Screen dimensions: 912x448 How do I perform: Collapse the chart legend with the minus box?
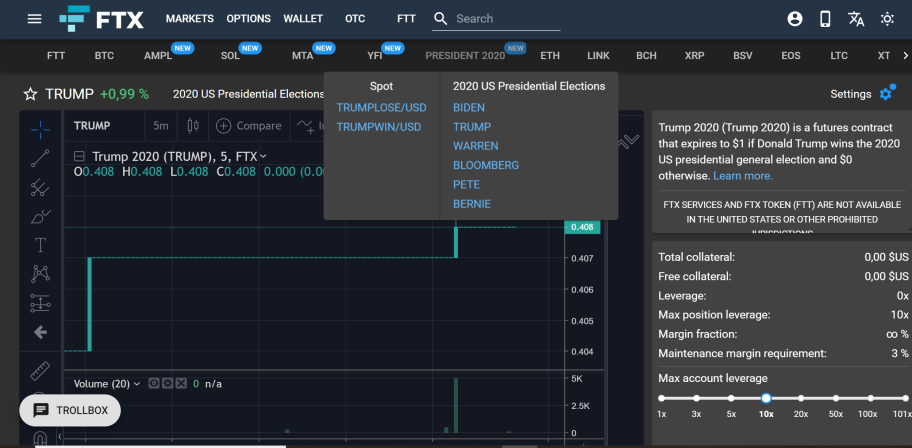coord(80,156)
